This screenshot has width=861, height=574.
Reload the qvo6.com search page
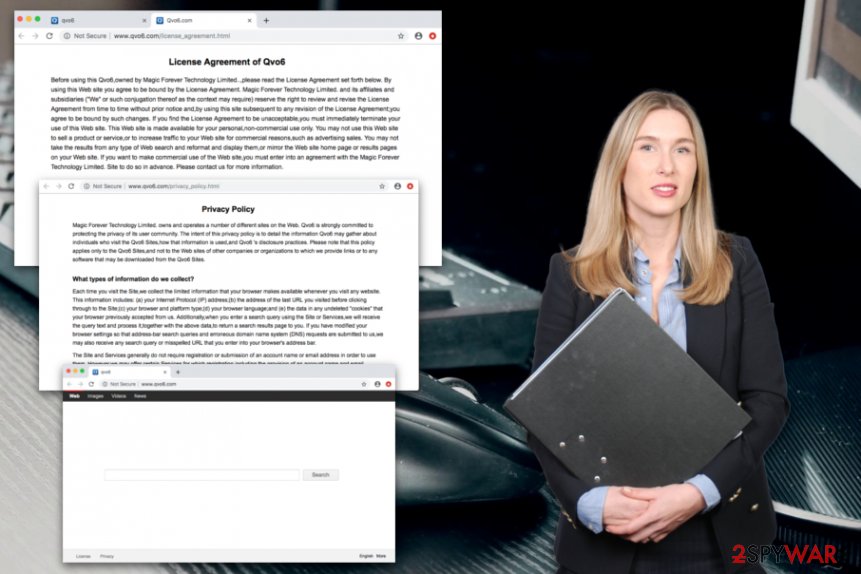pos(91,384)
